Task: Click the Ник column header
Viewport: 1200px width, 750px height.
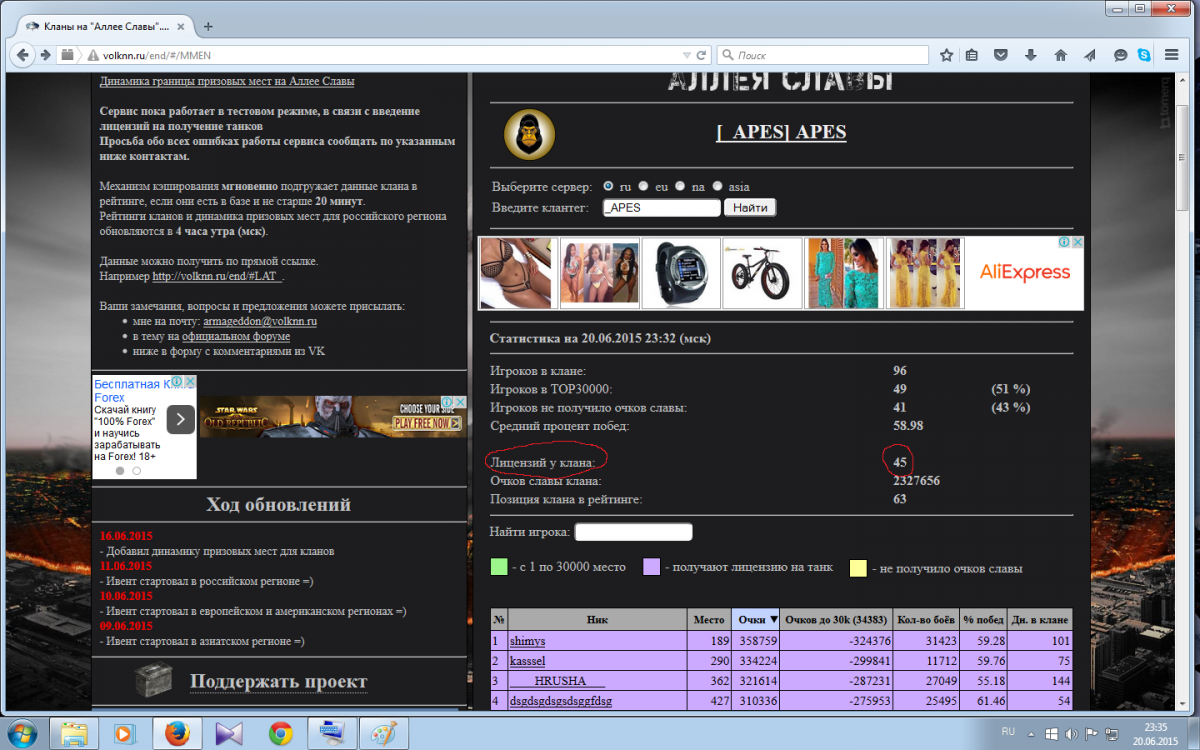Action: (598, 620)
